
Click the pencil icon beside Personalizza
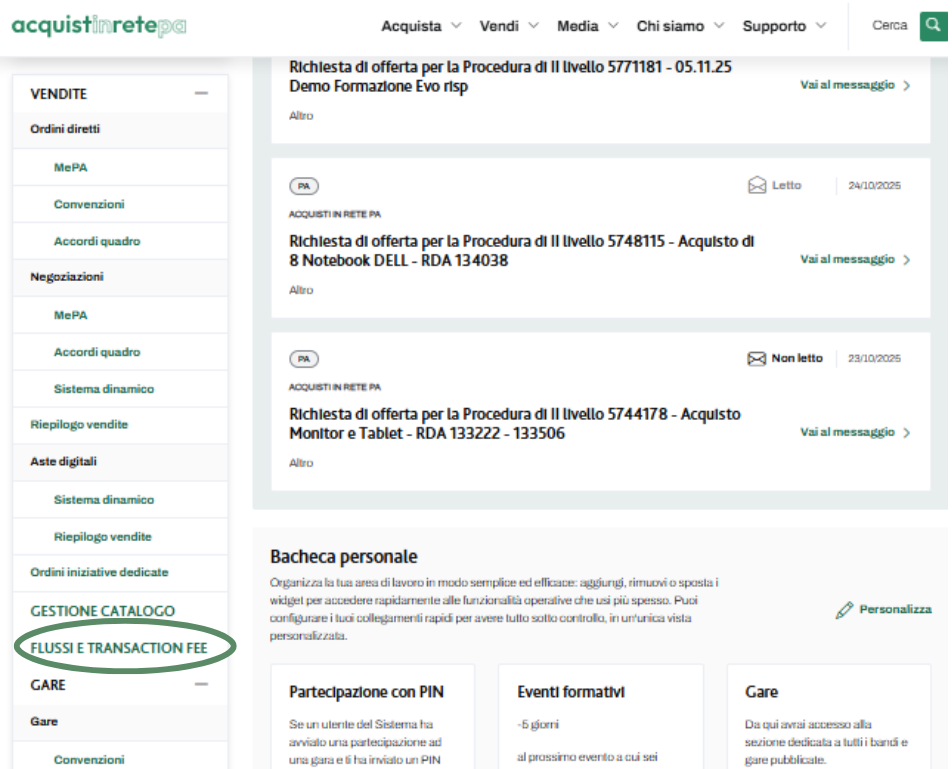pyautogui.click(x=845, y=609)
